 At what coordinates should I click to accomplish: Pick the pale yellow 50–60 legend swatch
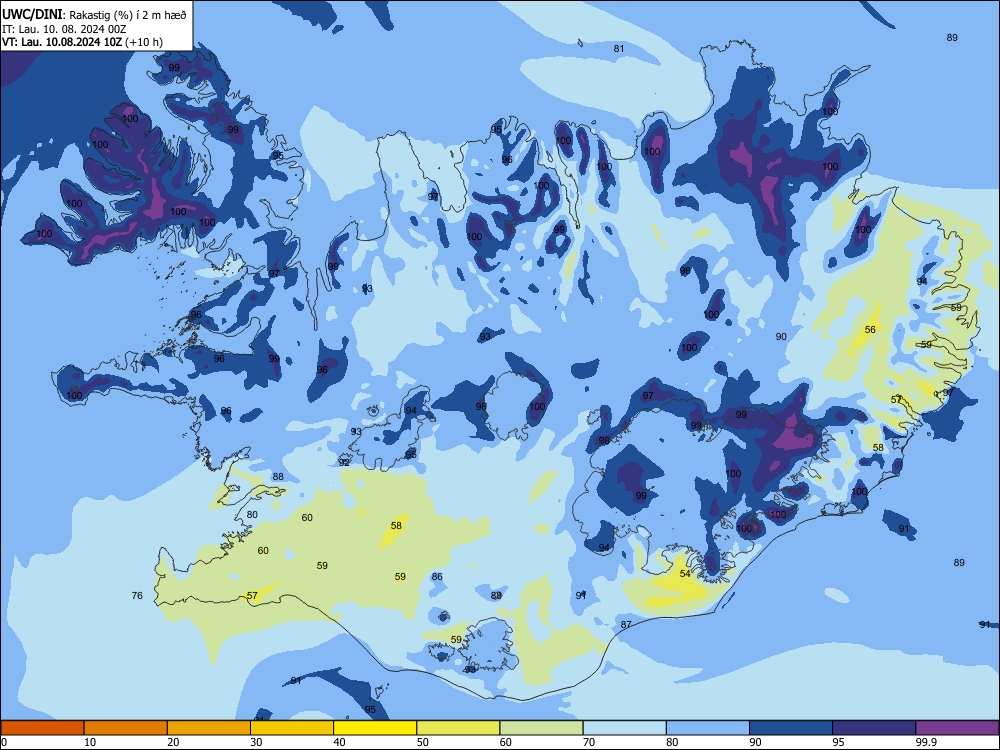pos(458,728)
